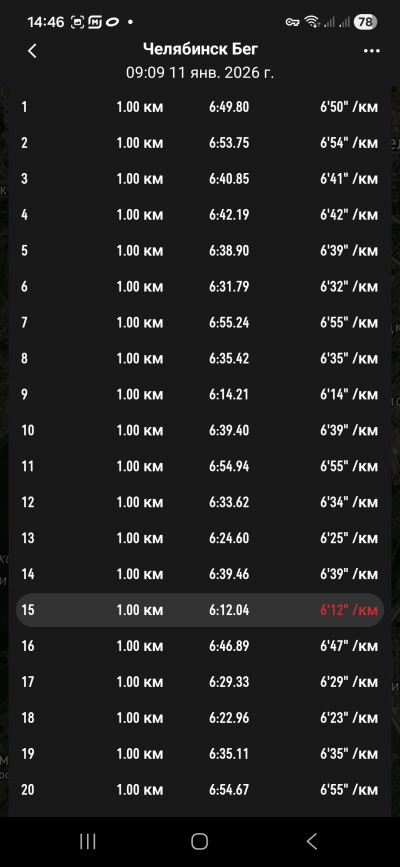The width and height of the screenshot is (400, 867).
Task: Select lap 18 time 6:22.96
Action: click(x=229, y=718)
